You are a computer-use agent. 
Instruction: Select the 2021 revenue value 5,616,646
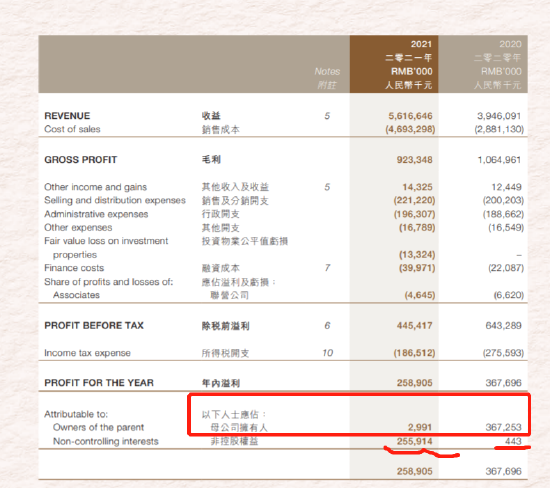(x=410, y=116)
